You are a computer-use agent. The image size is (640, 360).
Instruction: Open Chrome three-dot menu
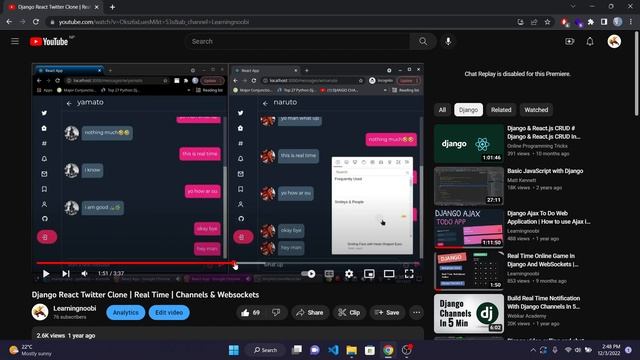coord(631,22)
